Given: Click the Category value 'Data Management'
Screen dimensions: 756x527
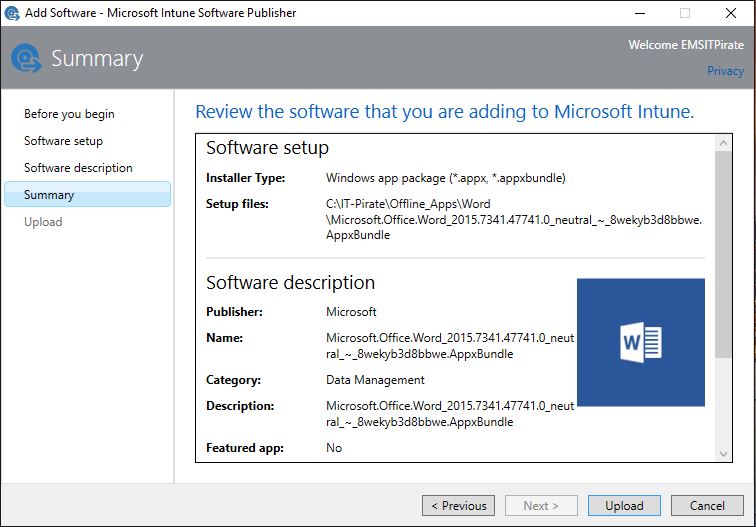Looking at the screenshot, I should 375,380.
